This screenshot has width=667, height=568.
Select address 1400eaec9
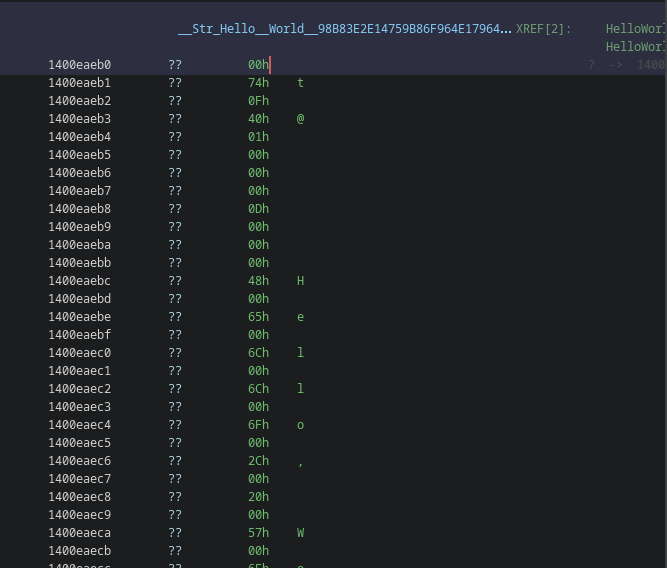[x=80, y=515]
